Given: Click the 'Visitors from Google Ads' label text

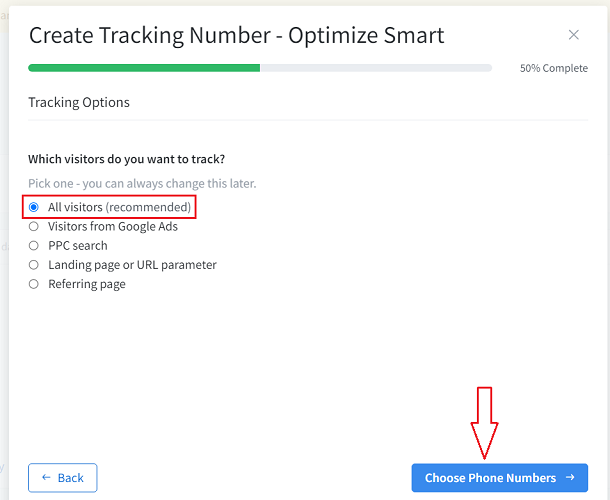Looking at the screenshot, I should (113, 226).
